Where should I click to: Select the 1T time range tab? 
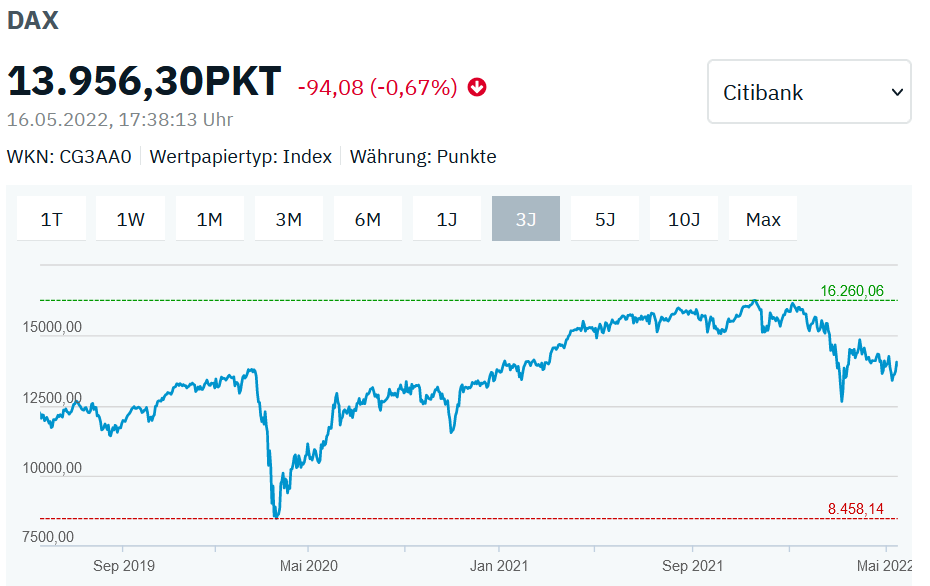point(52,219)
